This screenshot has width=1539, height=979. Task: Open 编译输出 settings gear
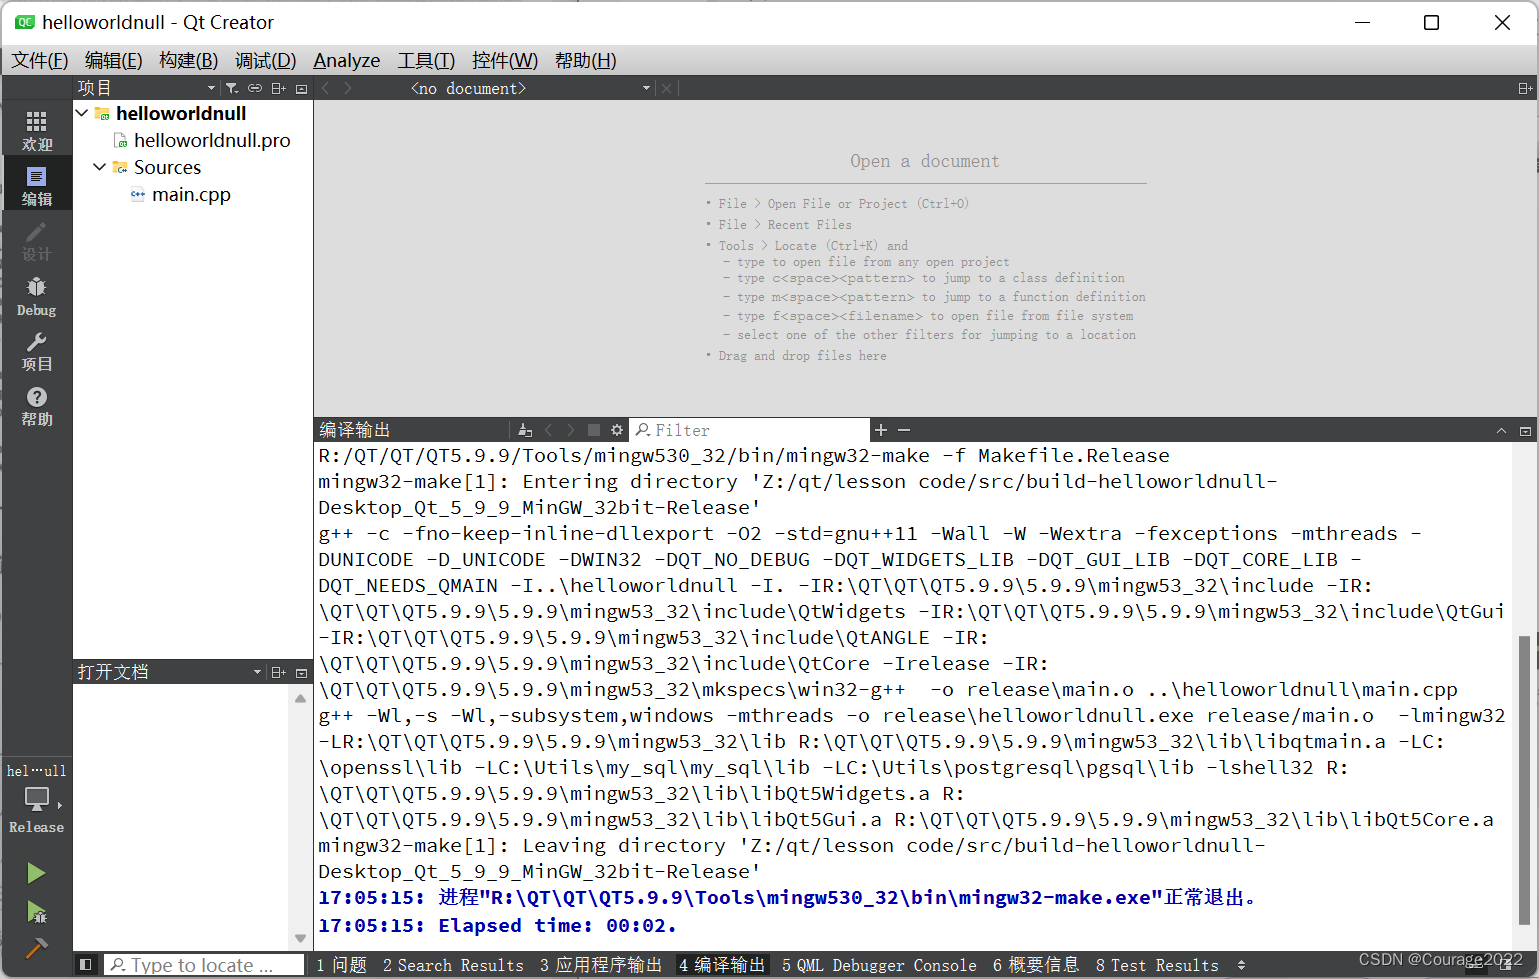617,430
